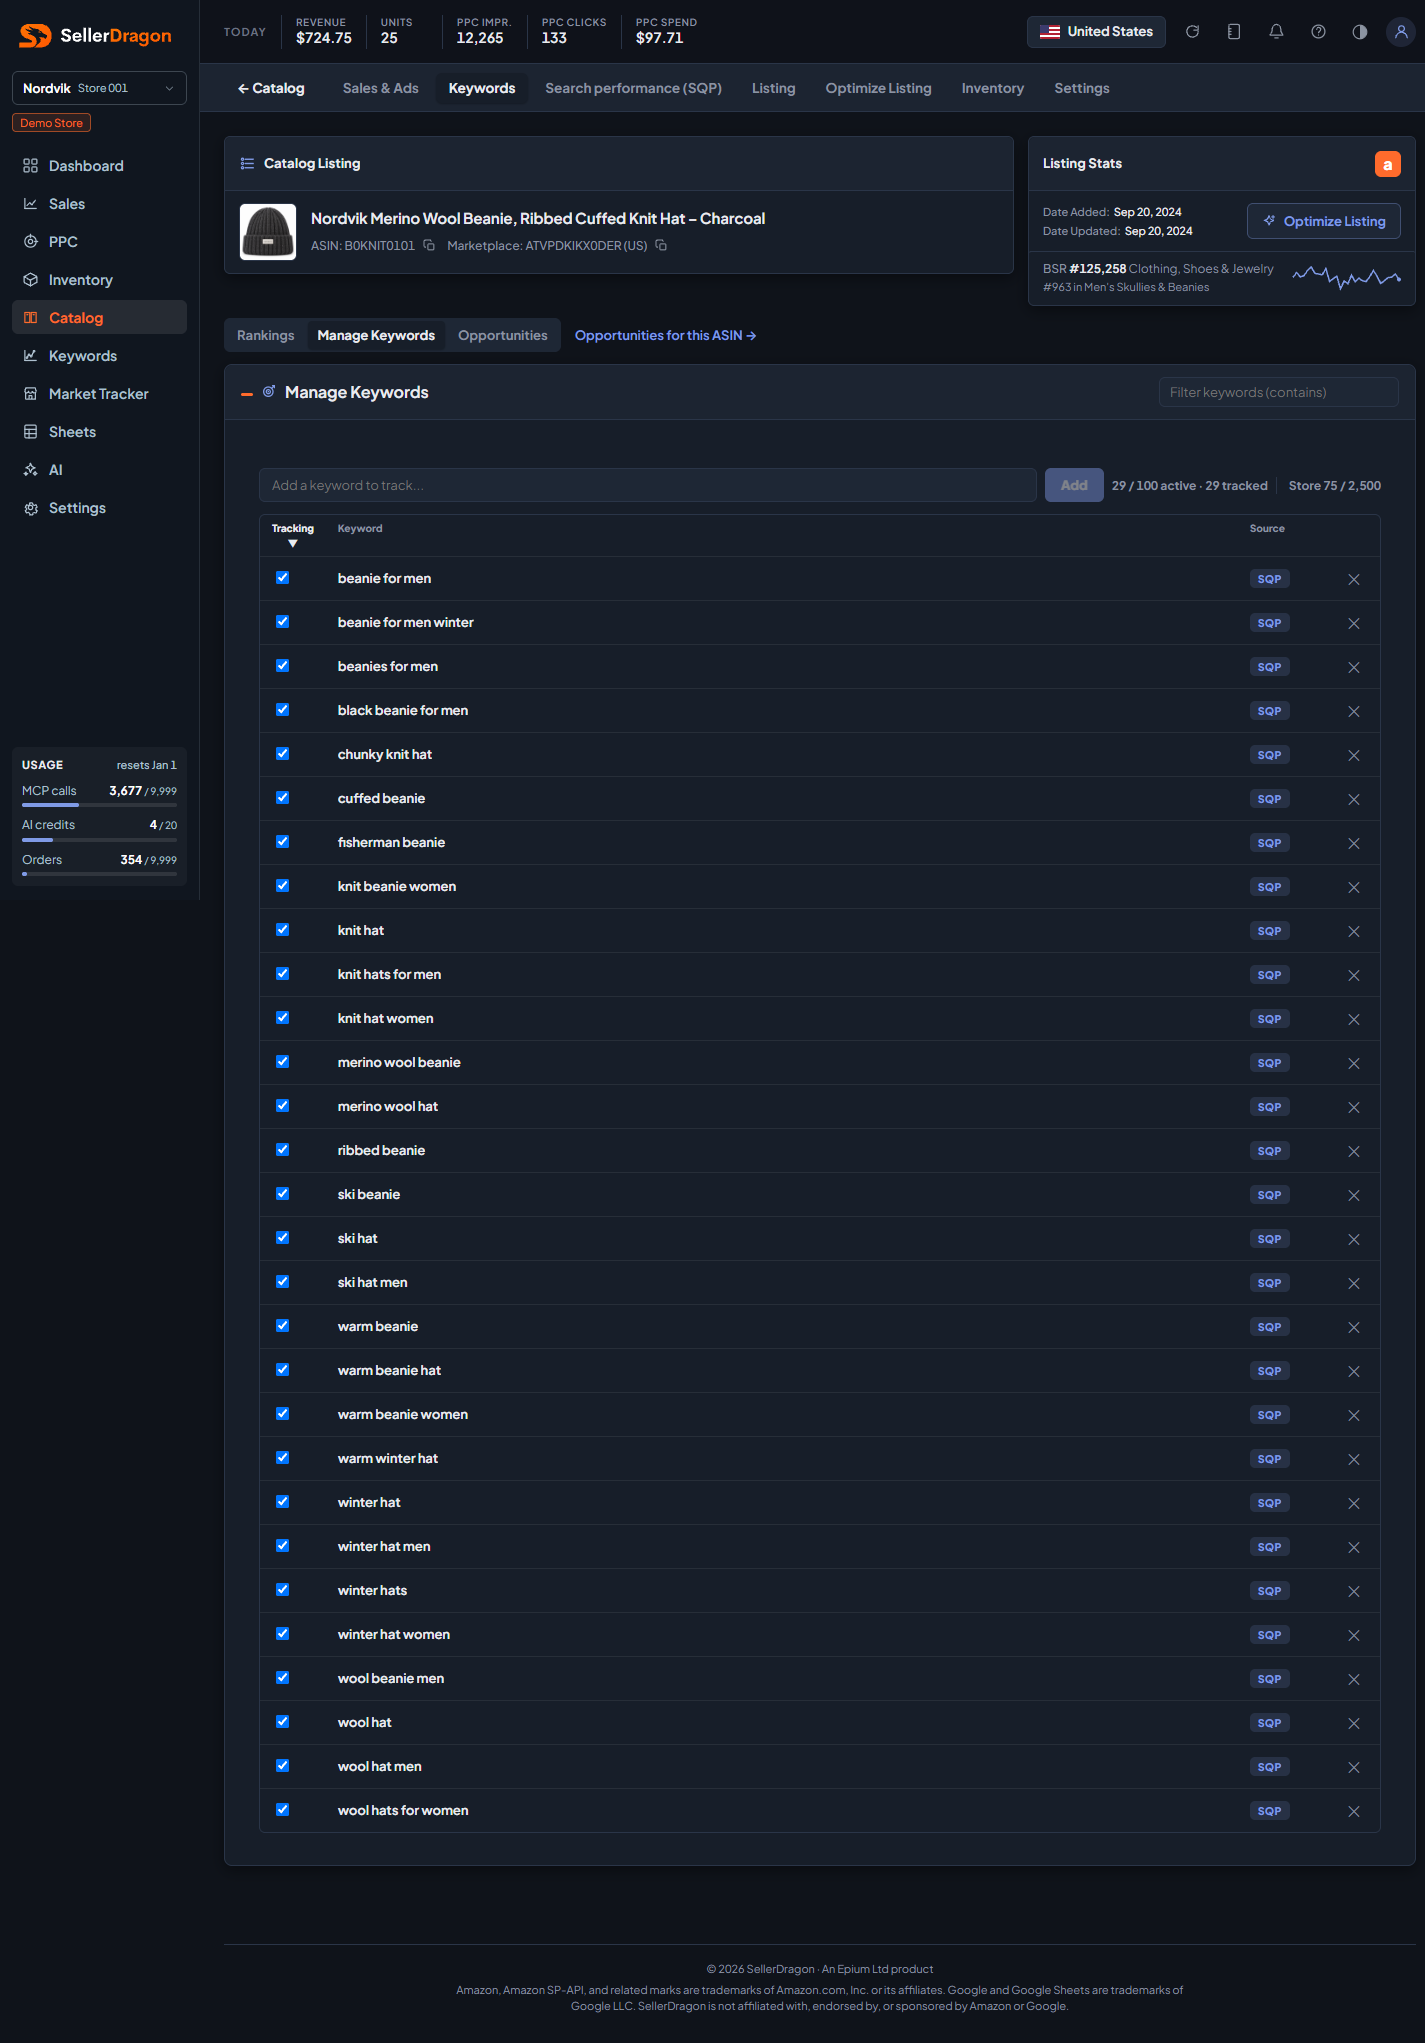
Task: Remove keyword 'merino wool beanie'
Action: 1354,1063
